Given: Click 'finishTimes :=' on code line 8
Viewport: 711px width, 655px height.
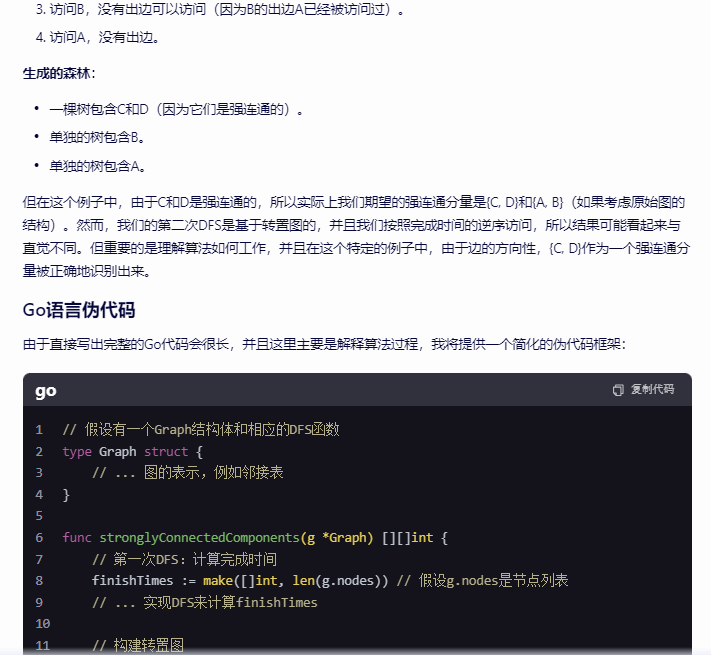Looking at the screenshot, I should tap(144, 581).
